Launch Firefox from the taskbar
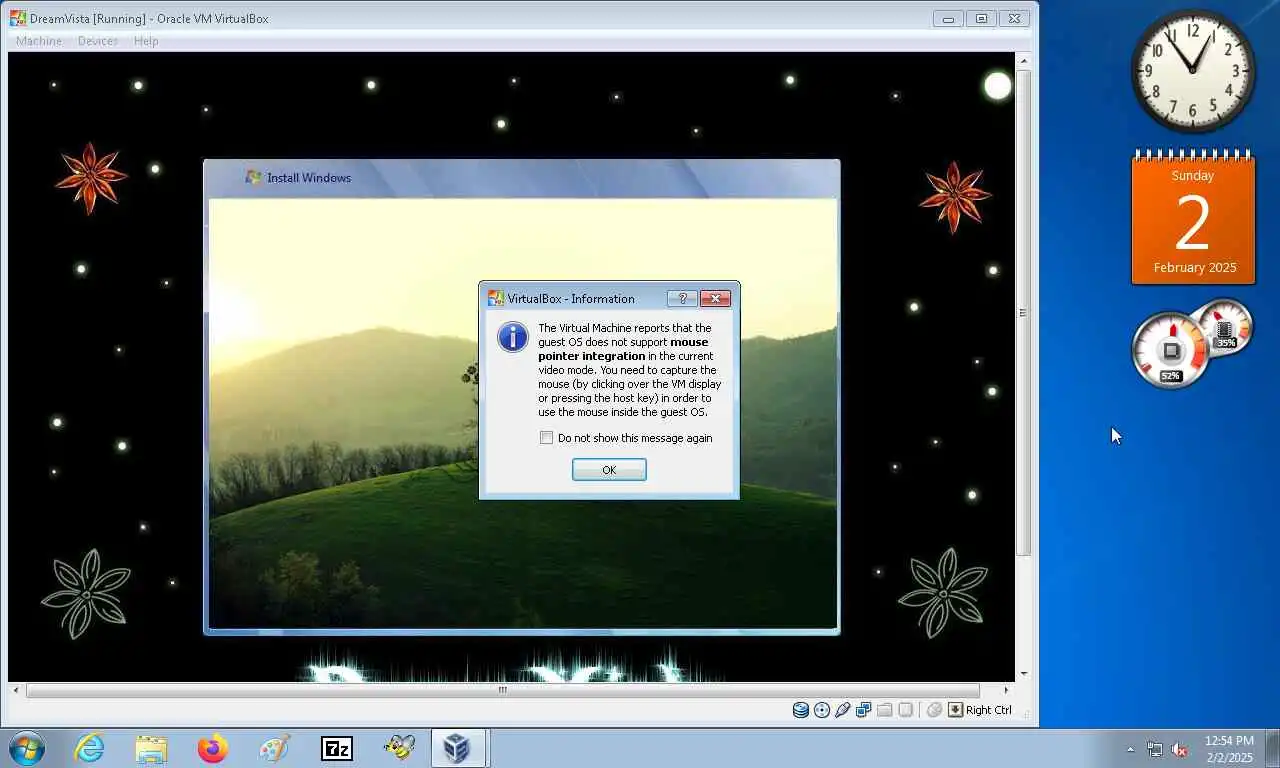Image resolution: width=1280 pixels, height=768 pixels. click(x=212, y=748)
